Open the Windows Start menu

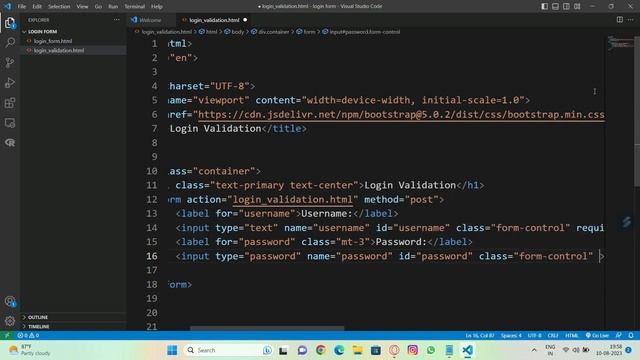172,350
